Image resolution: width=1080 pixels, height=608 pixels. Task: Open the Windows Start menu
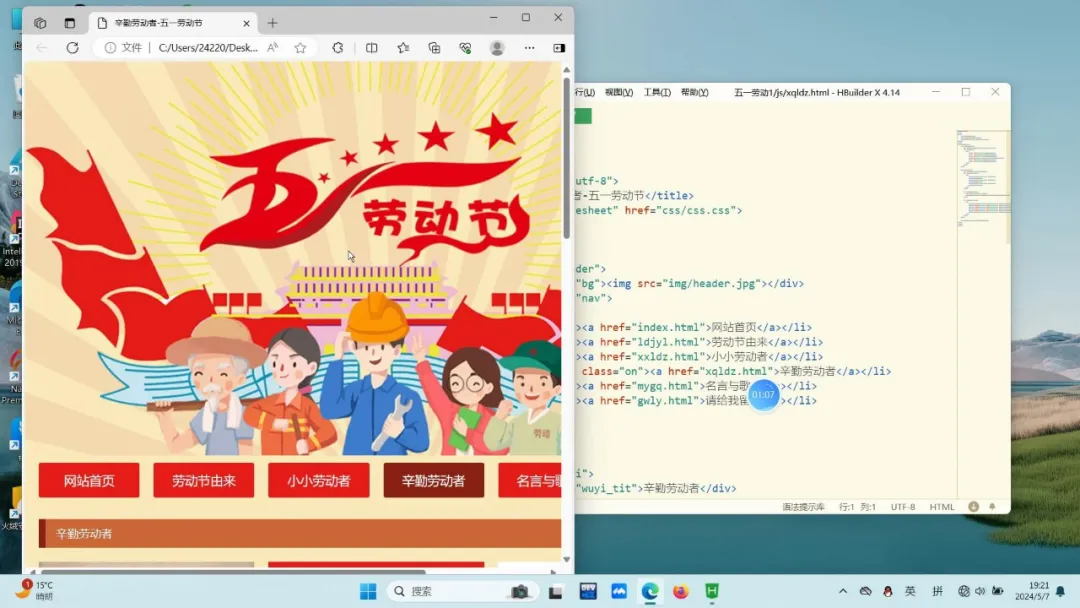point(368,591)
